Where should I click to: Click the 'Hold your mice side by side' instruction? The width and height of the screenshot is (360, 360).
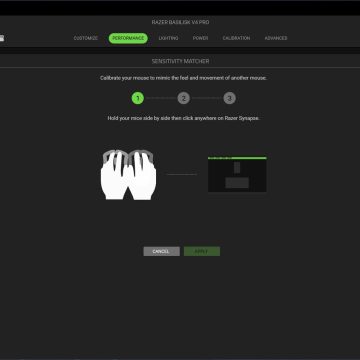183,118
